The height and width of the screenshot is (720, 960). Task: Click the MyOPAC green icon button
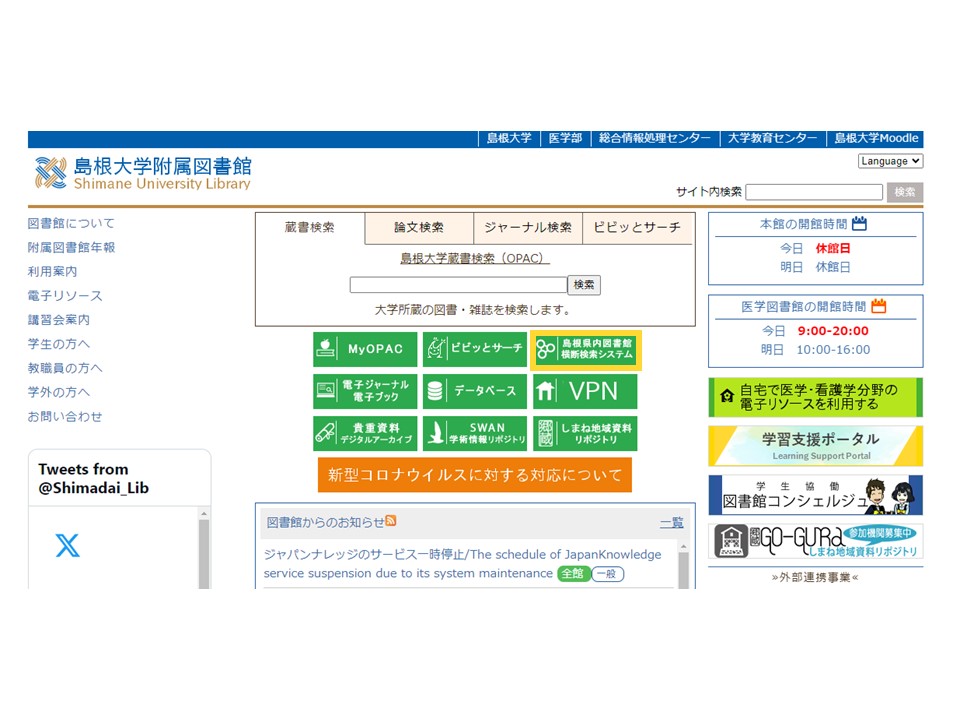pyautogui.click(x=365, y=349)
